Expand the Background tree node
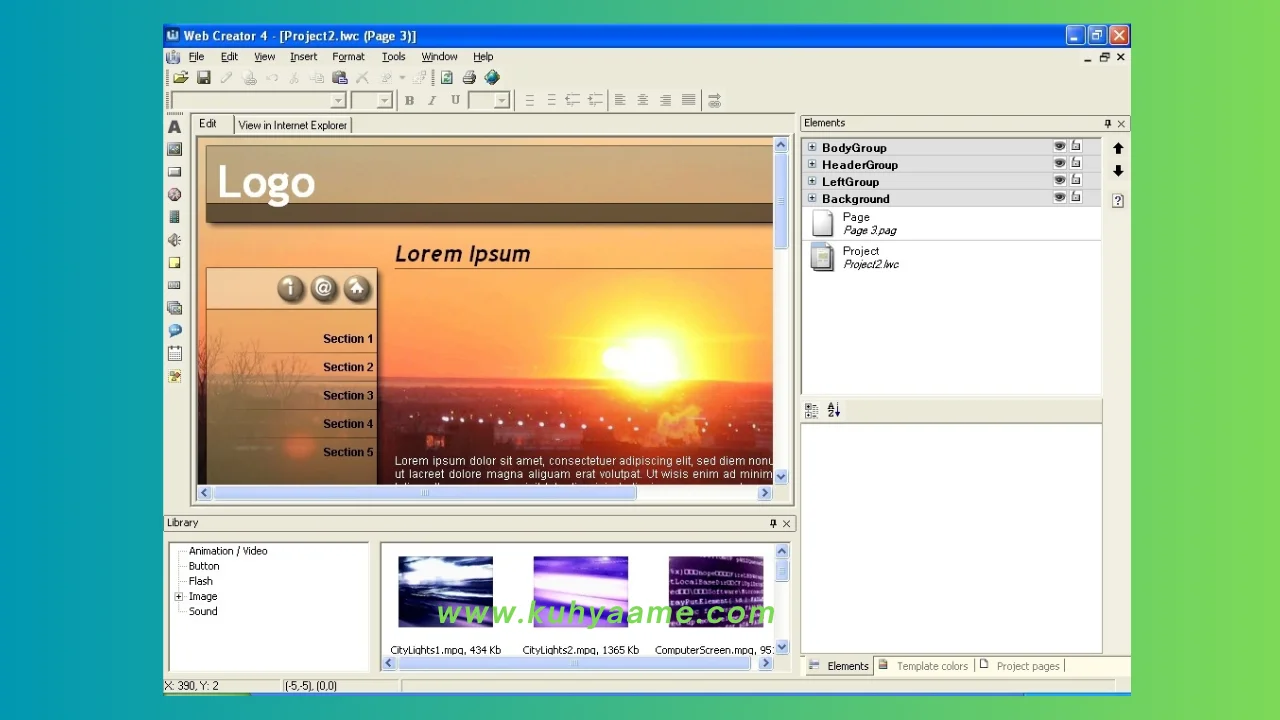This screenshot has height=720, width=1280. 812,198
